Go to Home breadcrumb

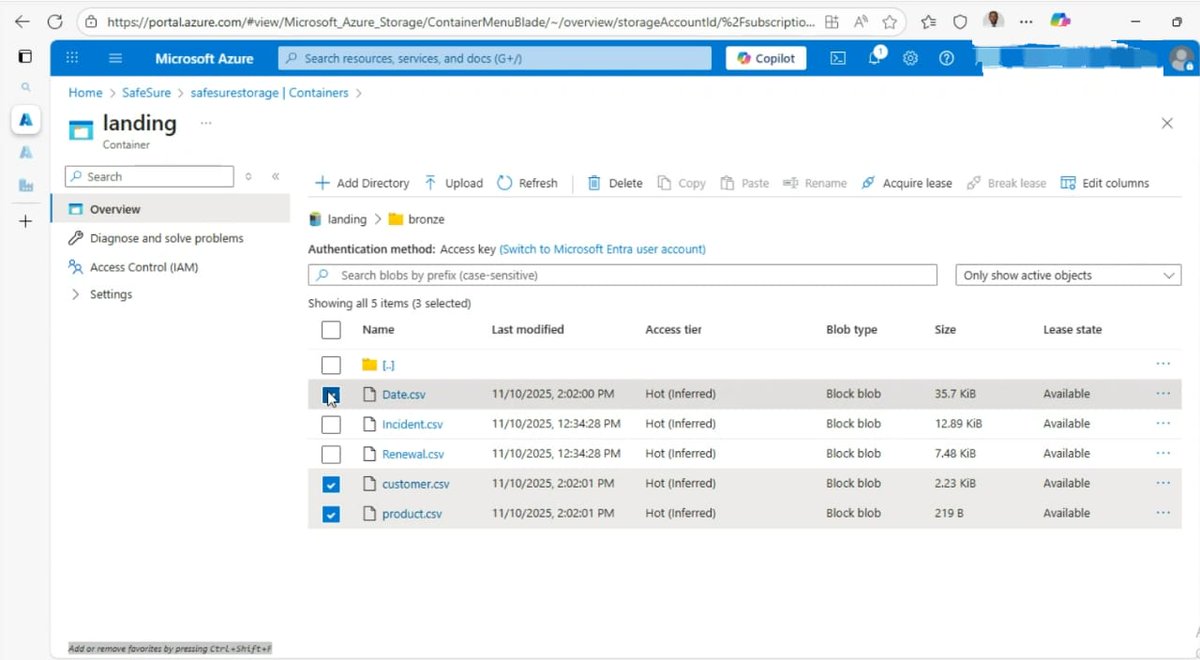pos(85,93)
